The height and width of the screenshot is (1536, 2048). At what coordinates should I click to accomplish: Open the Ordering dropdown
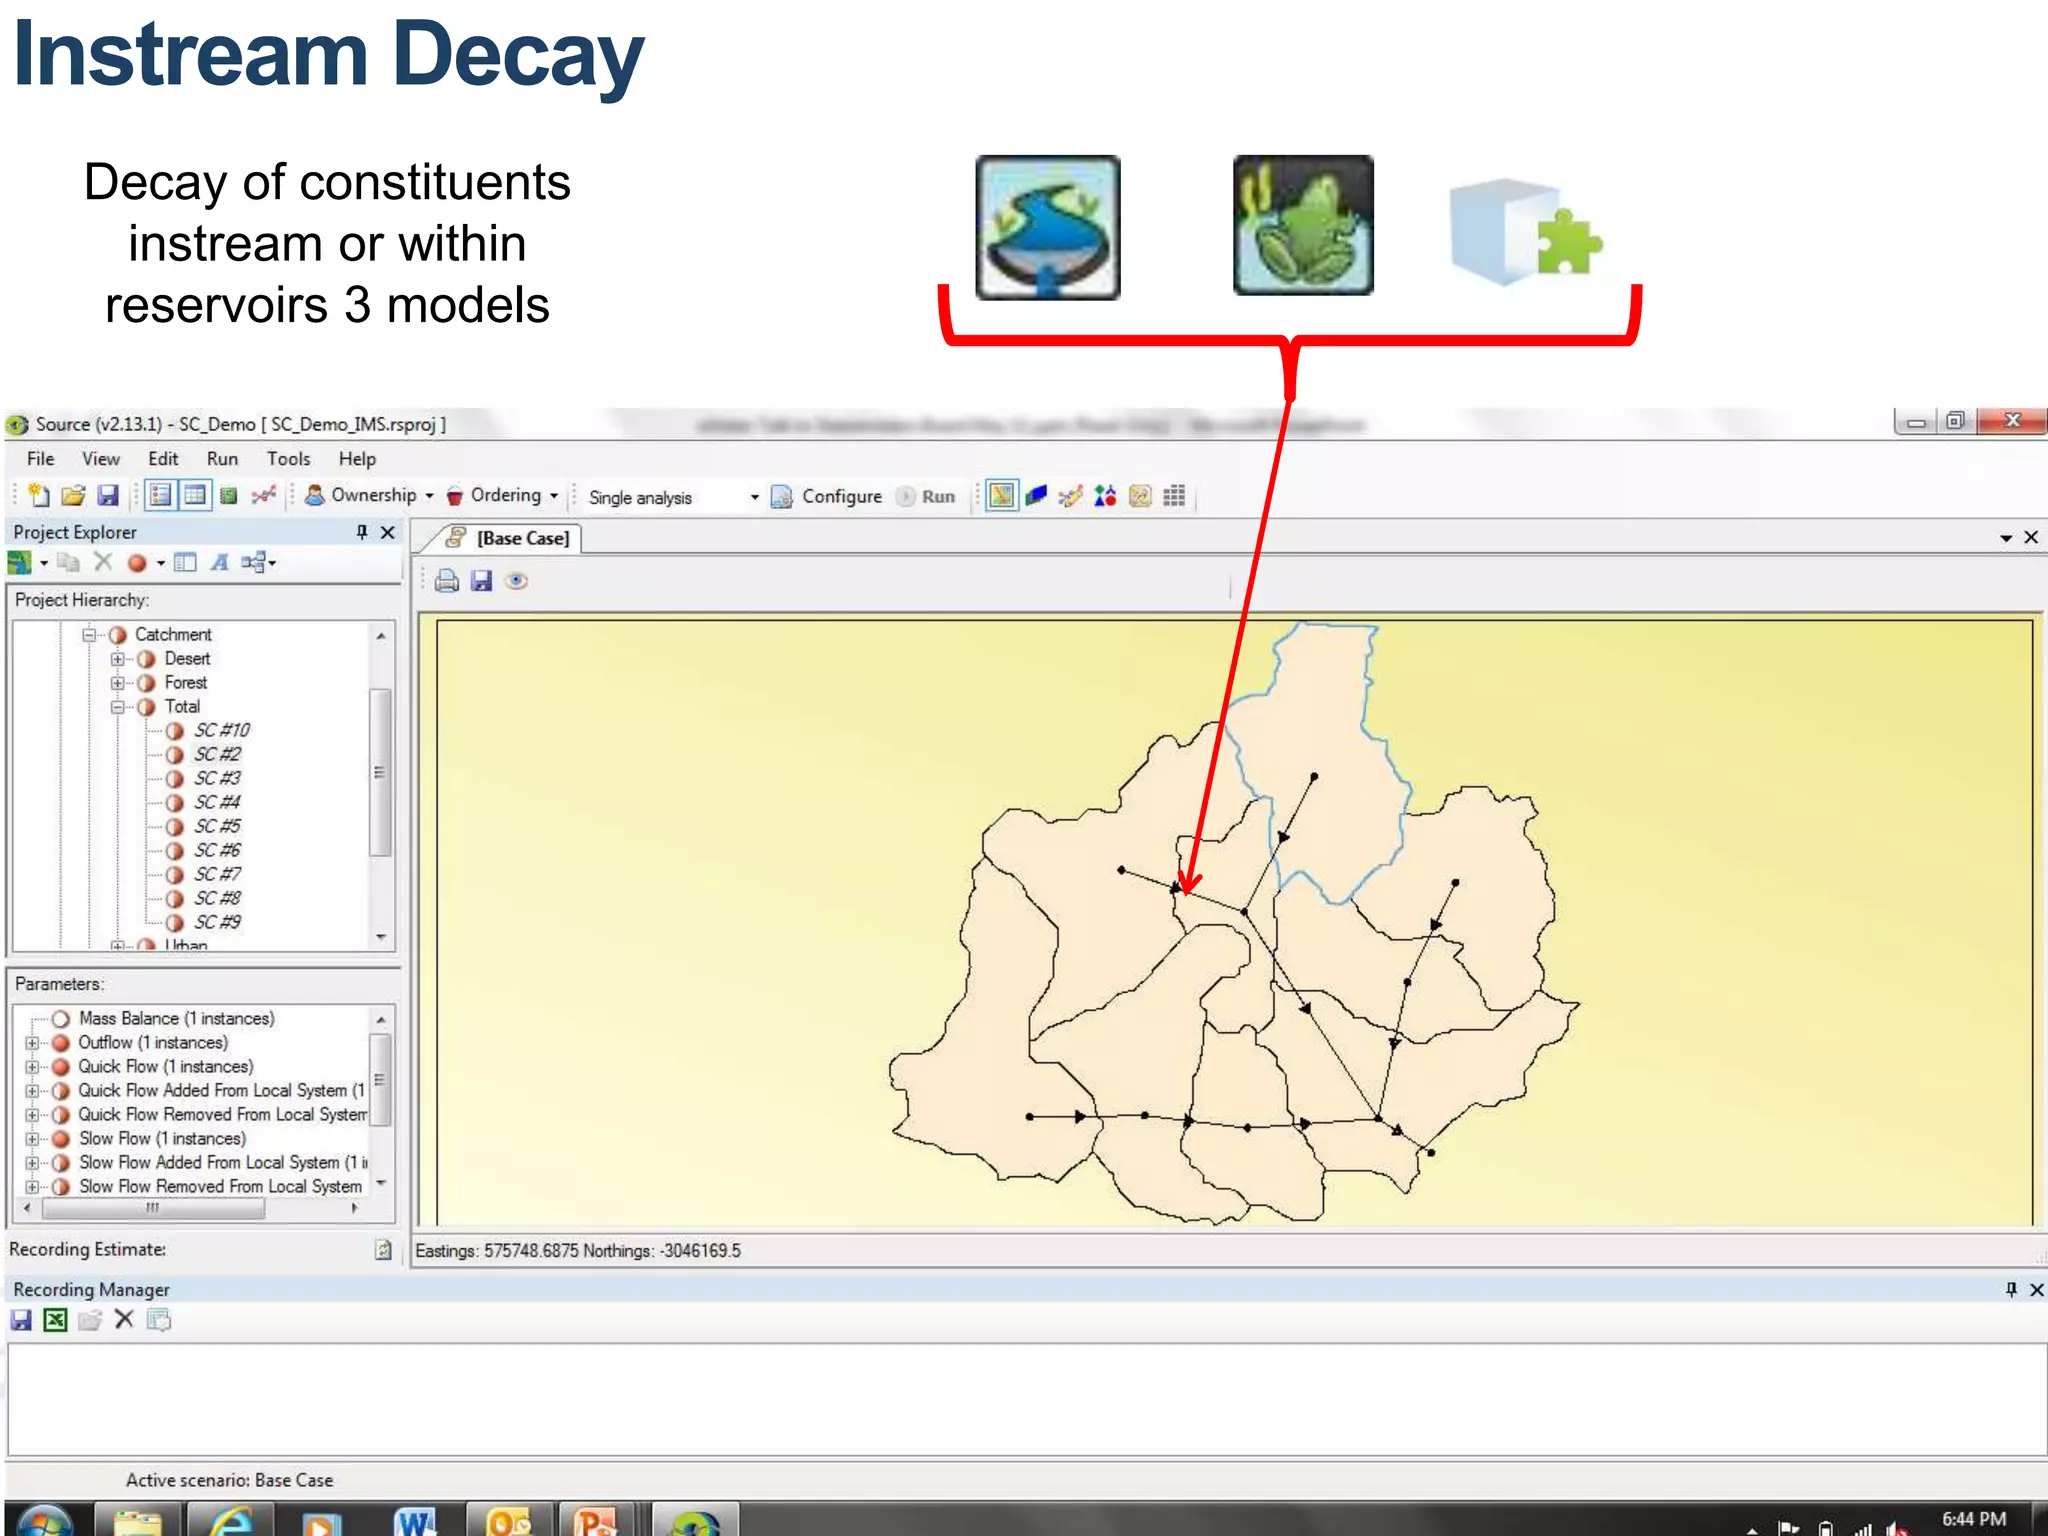(x=502, y=495)
